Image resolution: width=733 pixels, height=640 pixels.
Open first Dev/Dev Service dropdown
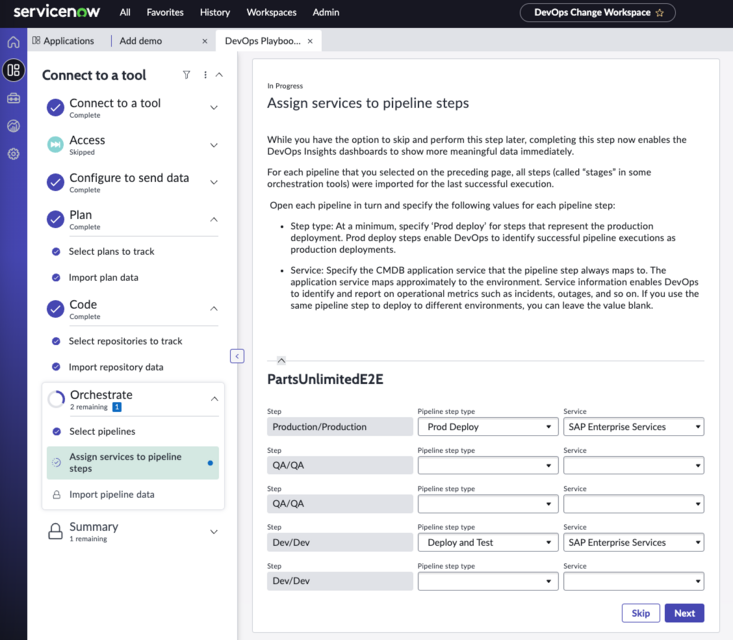(x=633, y=543)
